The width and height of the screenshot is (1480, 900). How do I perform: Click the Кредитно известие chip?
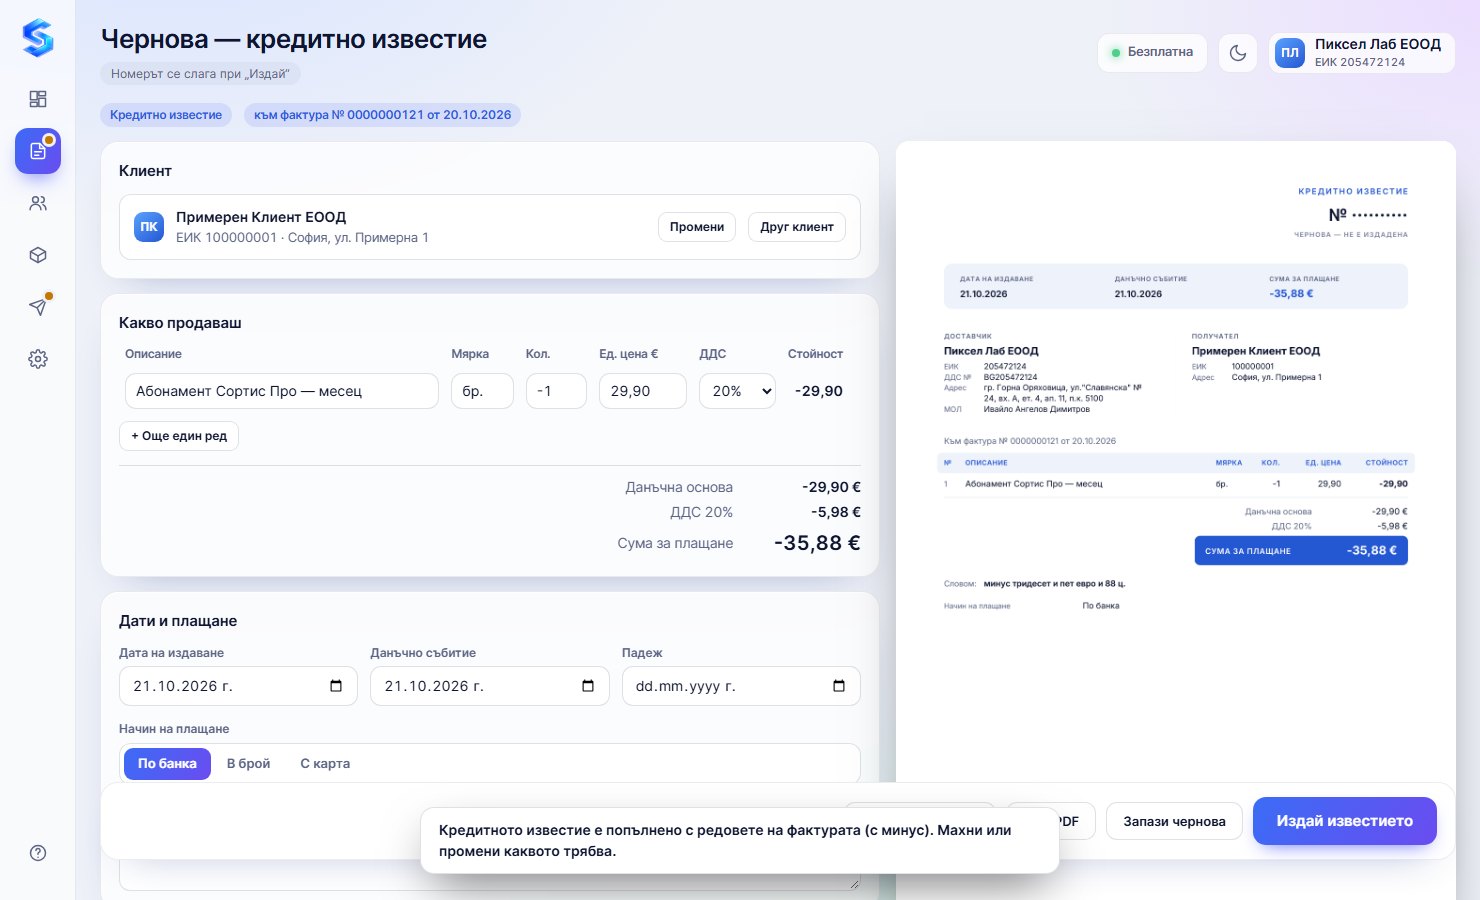click(x=166, y=115)
